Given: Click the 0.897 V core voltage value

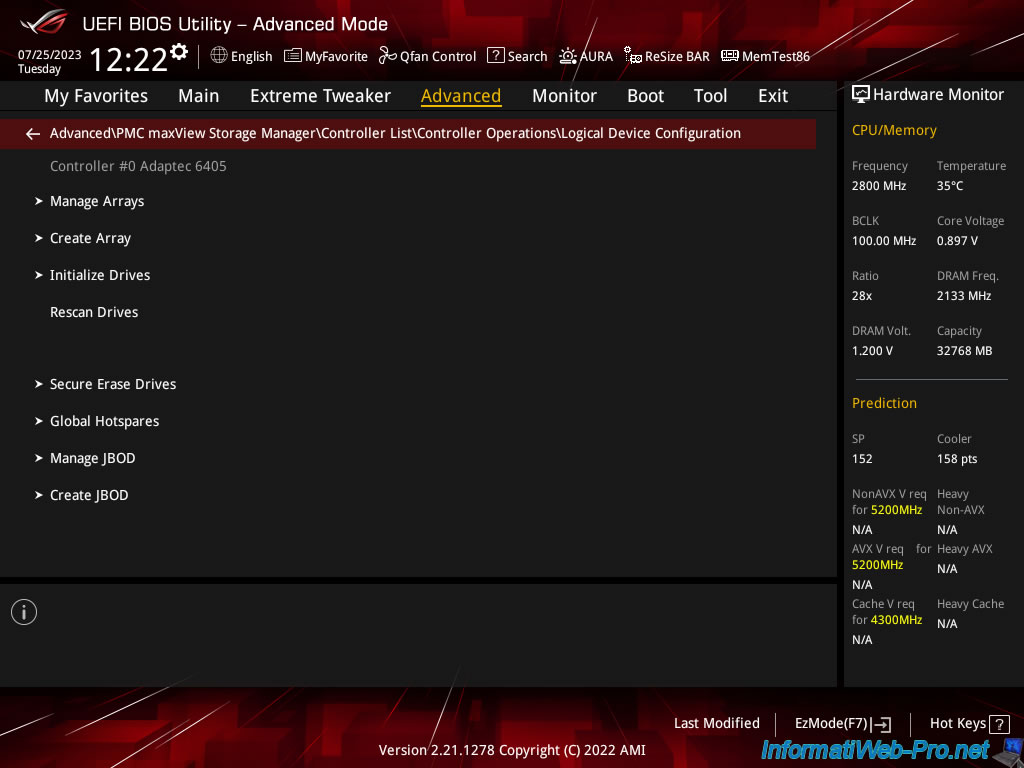Looking at the screenshot, I should pyautogui.click(x=957, y=241).
